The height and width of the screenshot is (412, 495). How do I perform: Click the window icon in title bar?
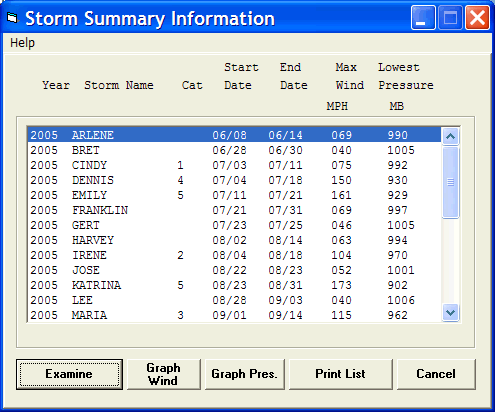point(12,18)
